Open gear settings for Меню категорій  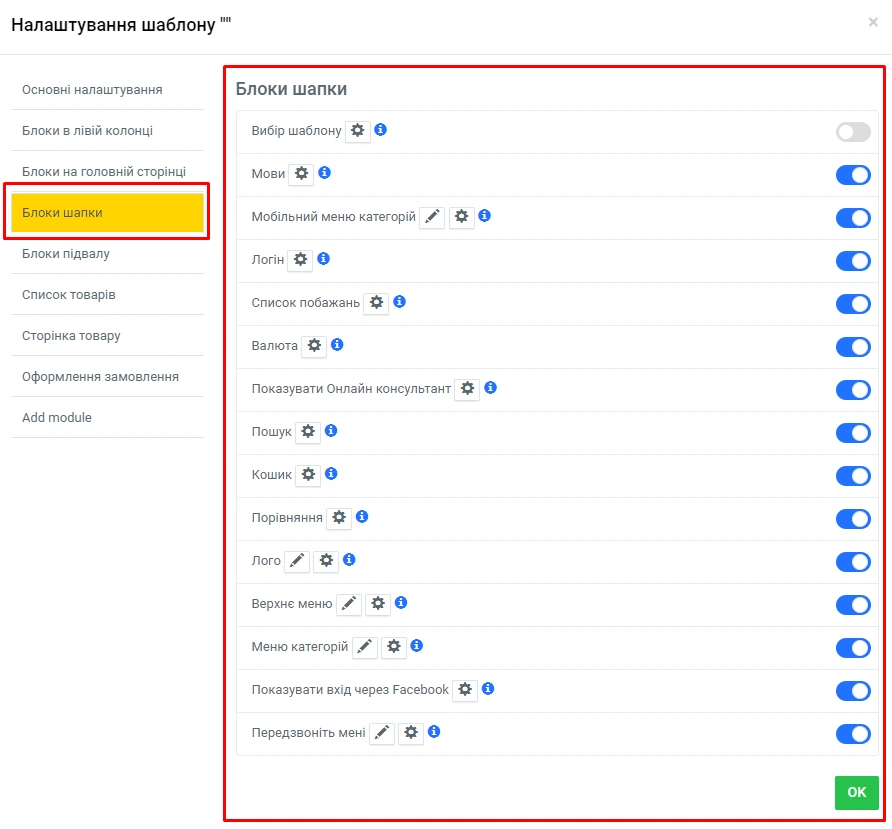394,647
